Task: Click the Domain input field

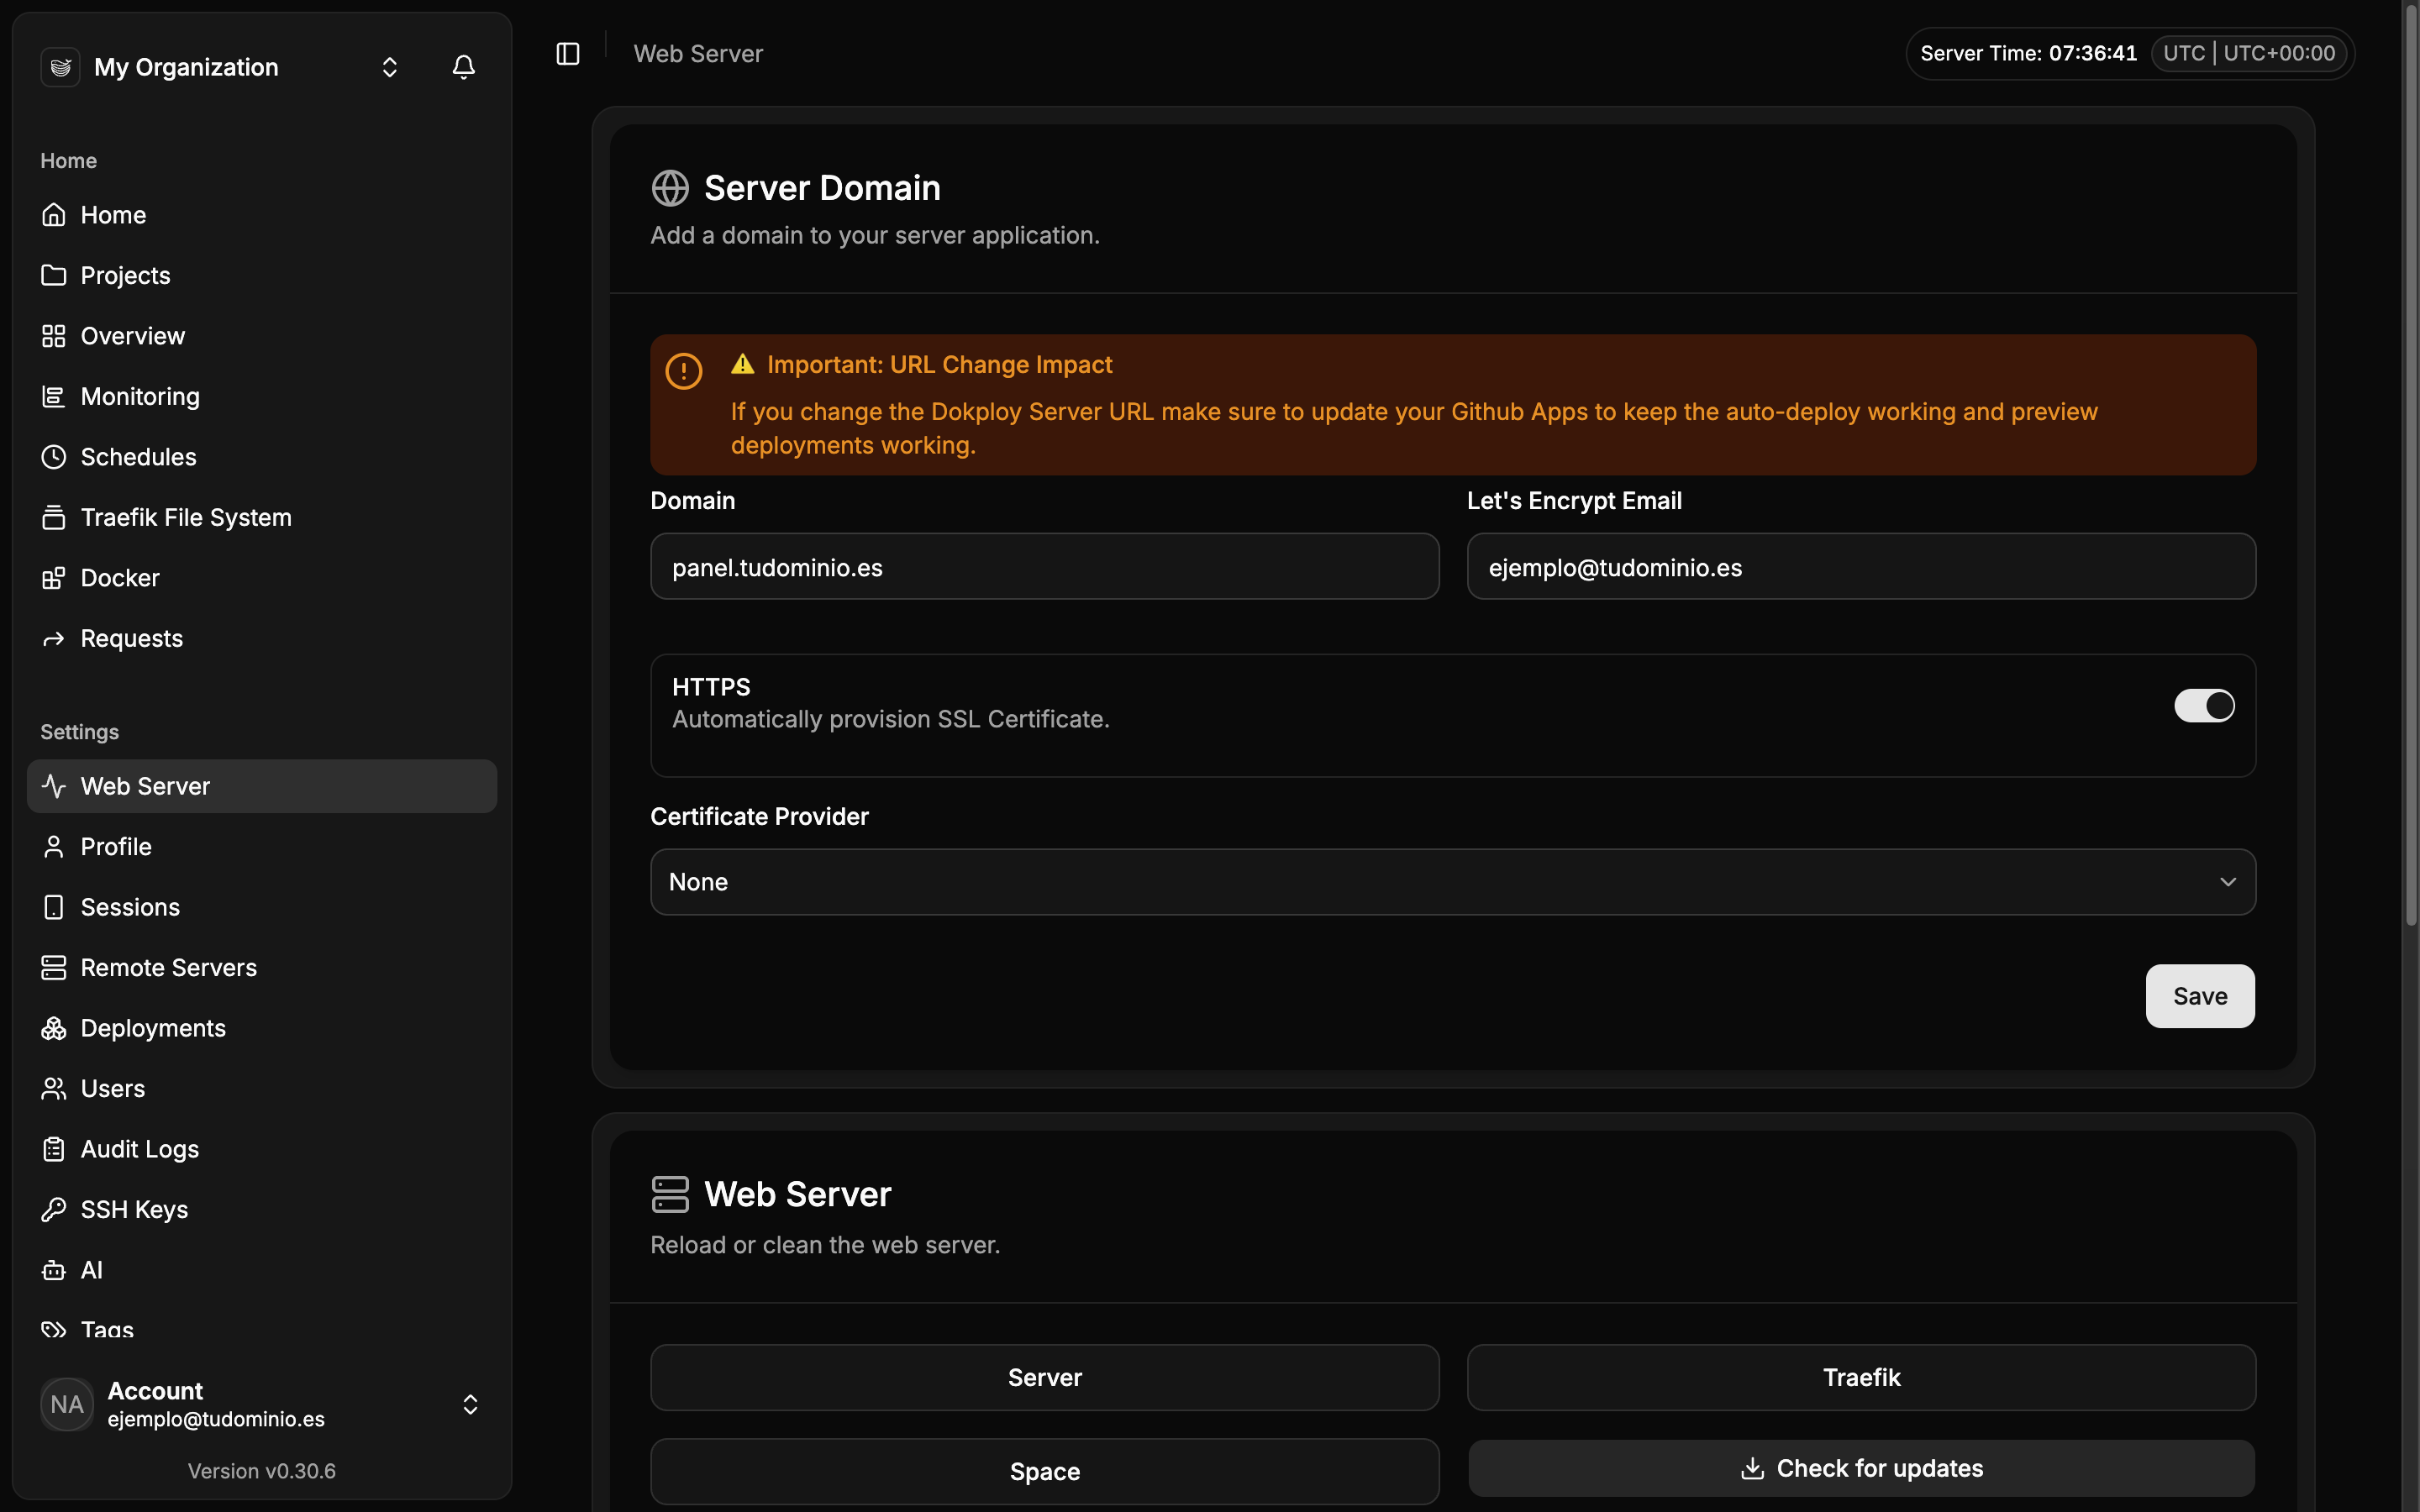Action: (1044, 567)
